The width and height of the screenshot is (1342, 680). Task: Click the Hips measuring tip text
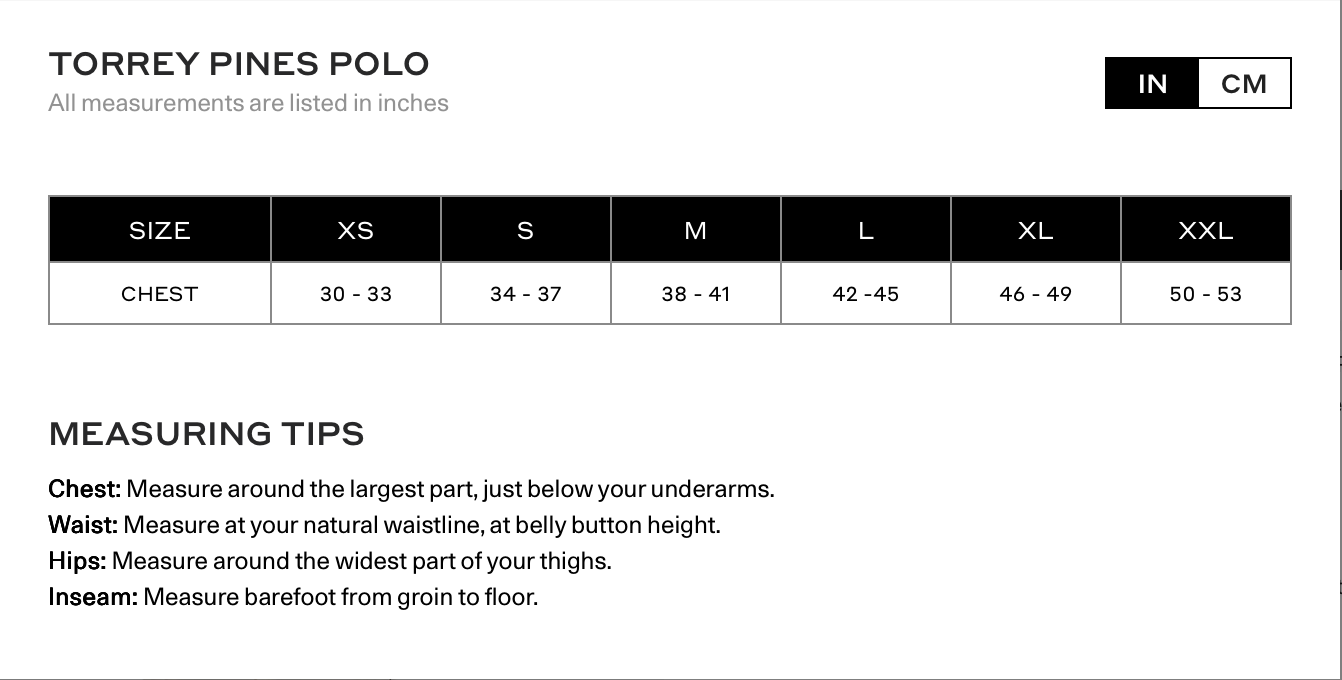[x=330, y=561]
